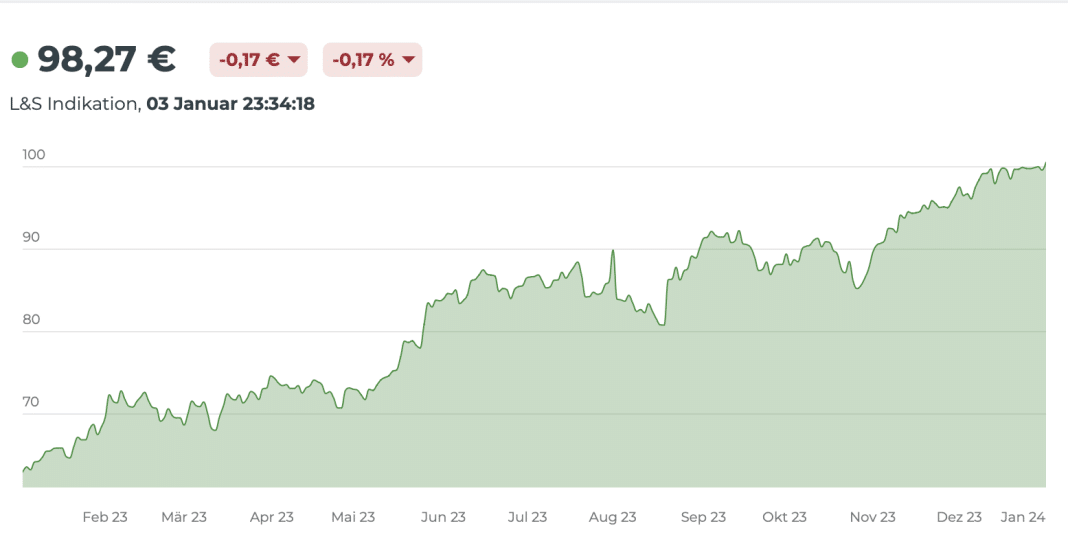Click the -0,17 % change value text
The image size is (1068, 539).
(364, 60)
